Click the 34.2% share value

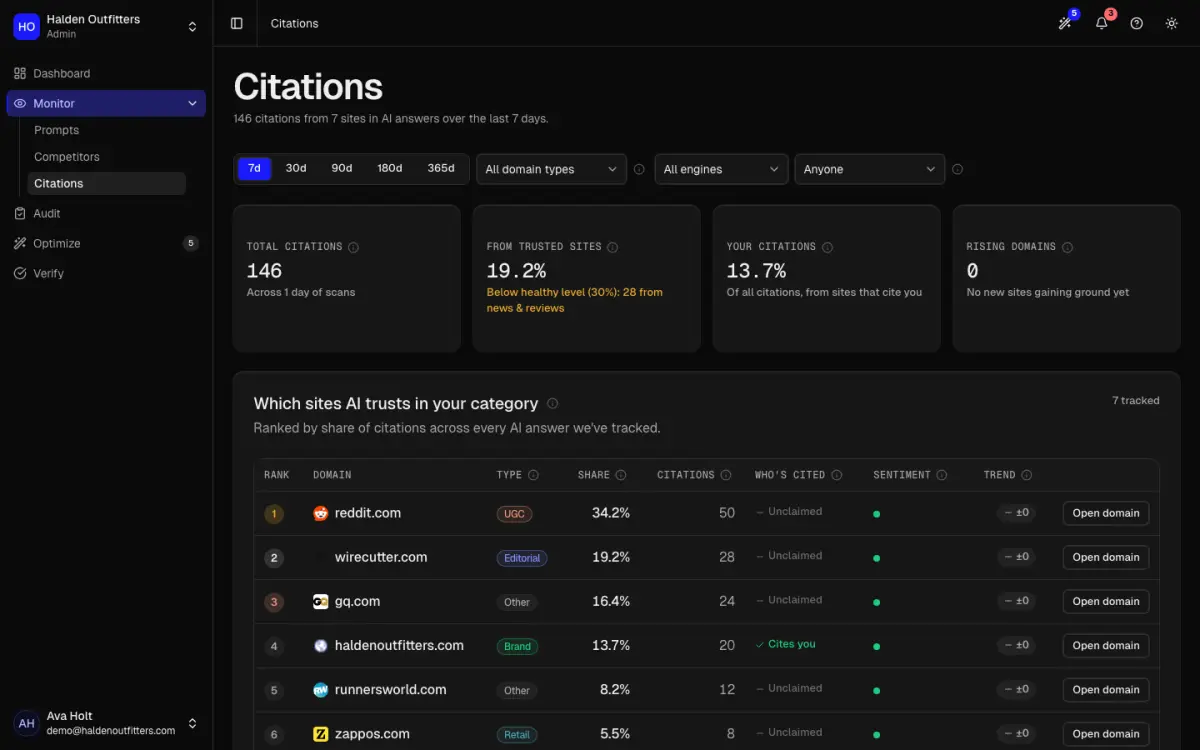pyautogui.click(x=611, y=513)
